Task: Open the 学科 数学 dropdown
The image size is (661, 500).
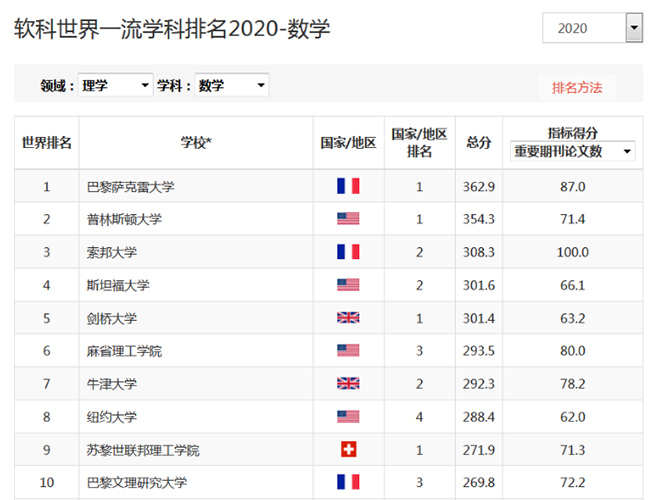Action: (x=231, y=85)
